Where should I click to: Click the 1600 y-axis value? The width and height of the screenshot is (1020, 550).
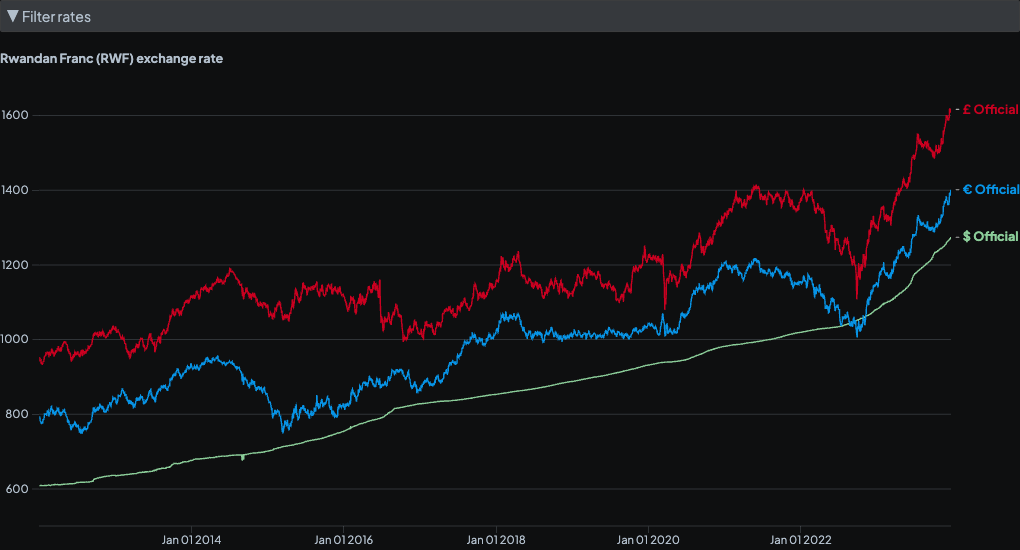pos(15,115)
